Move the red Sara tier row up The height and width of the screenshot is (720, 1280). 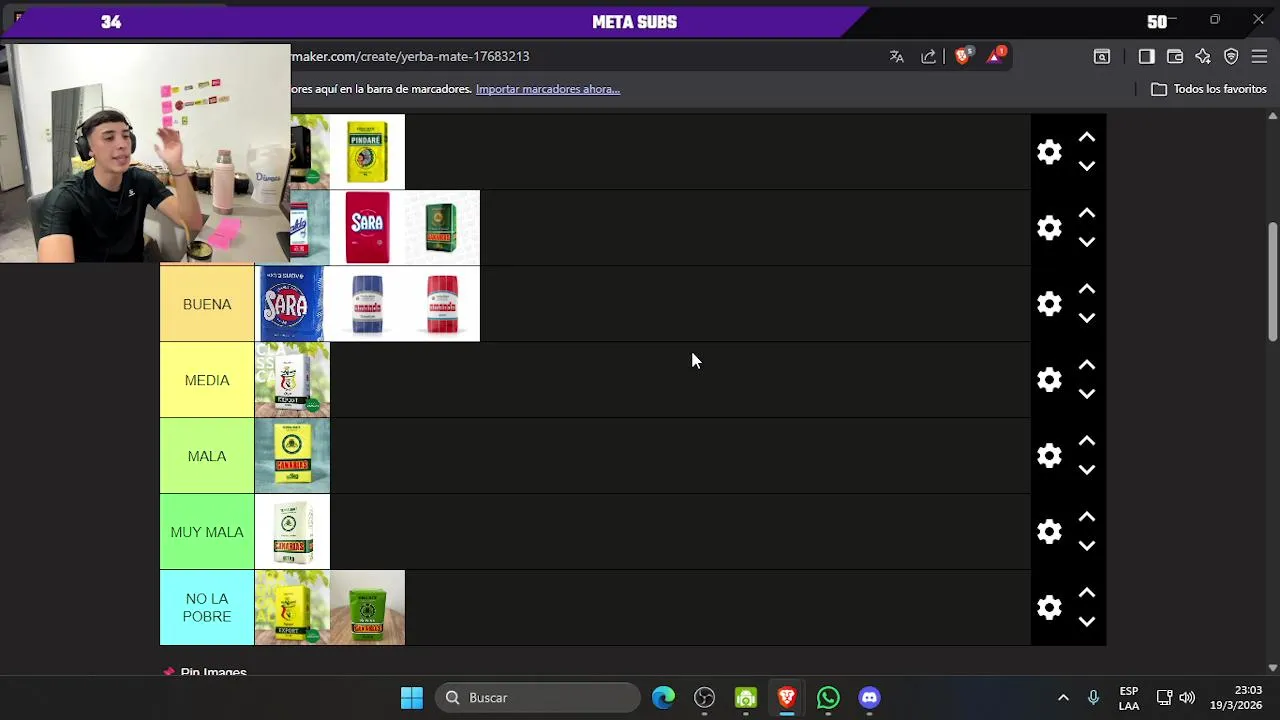[1087, 214]
